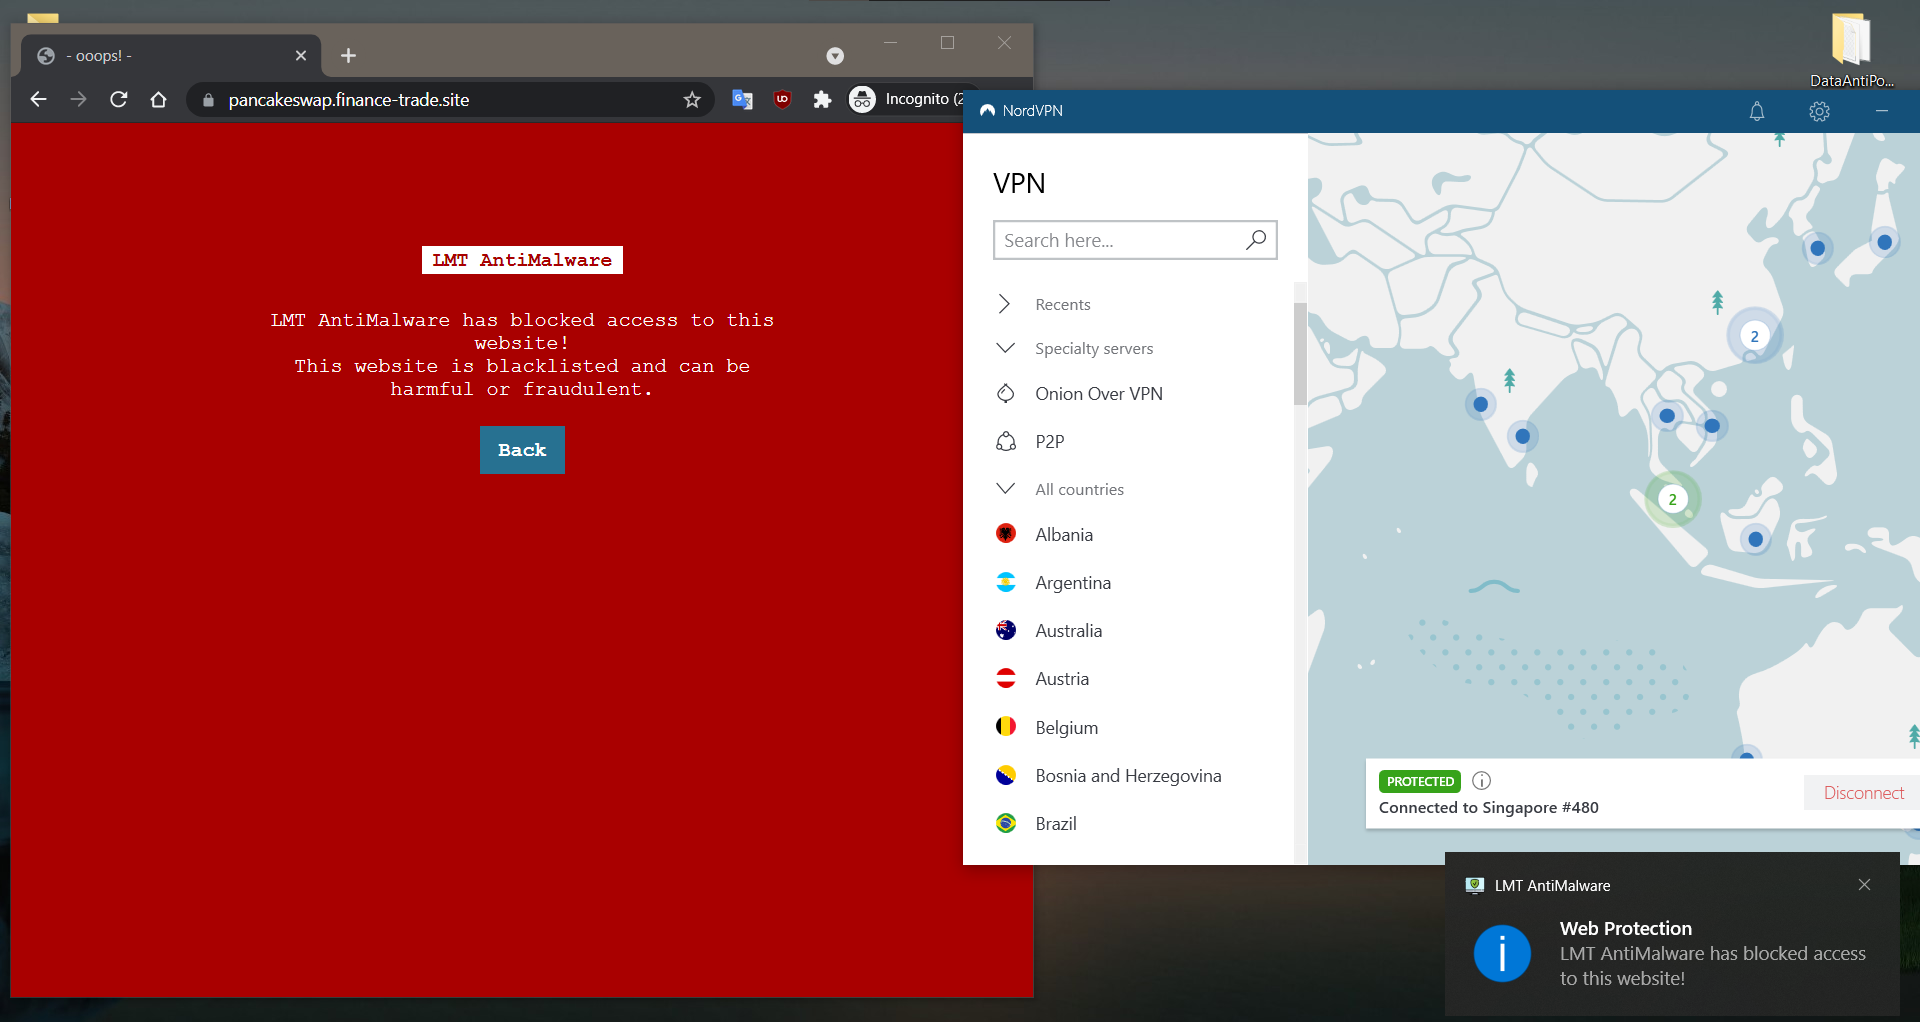This screenshot has width=1920, height=1022.
Task: Bookmark this page with the star icon
Action: pyautogui.click(x=692, y=99)
